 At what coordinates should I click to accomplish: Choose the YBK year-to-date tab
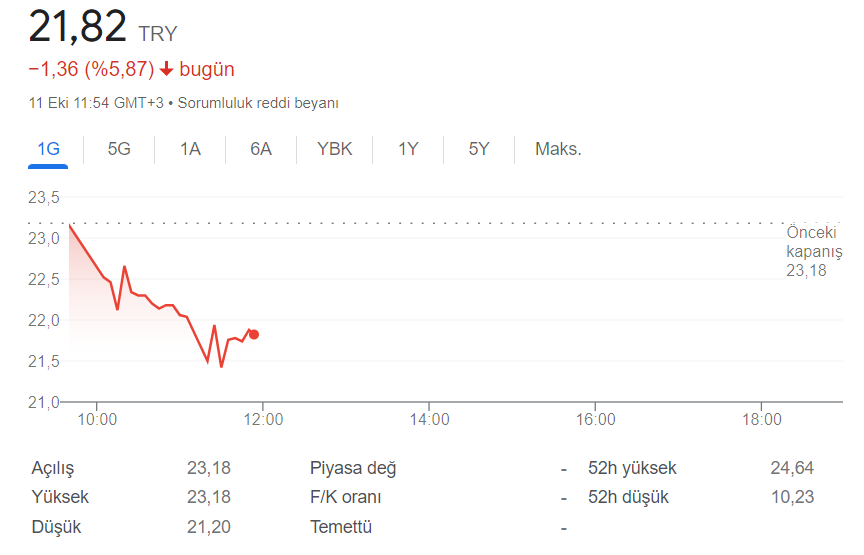(334, 149)
